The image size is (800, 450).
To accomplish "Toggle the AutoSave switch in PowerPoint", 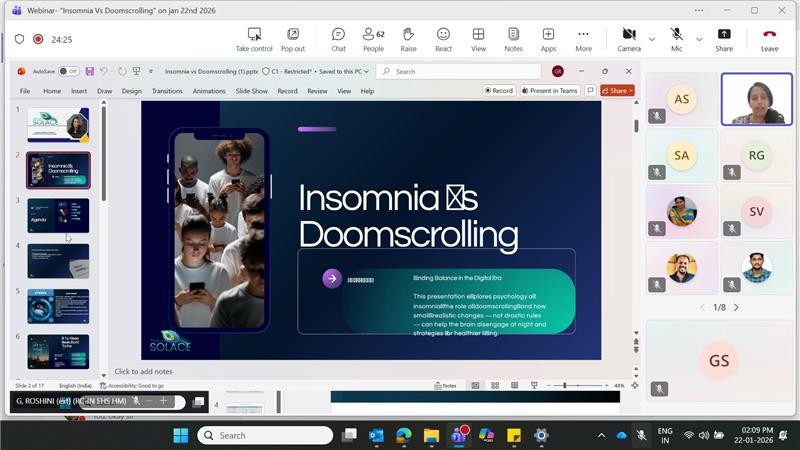I will click(68, 71).
